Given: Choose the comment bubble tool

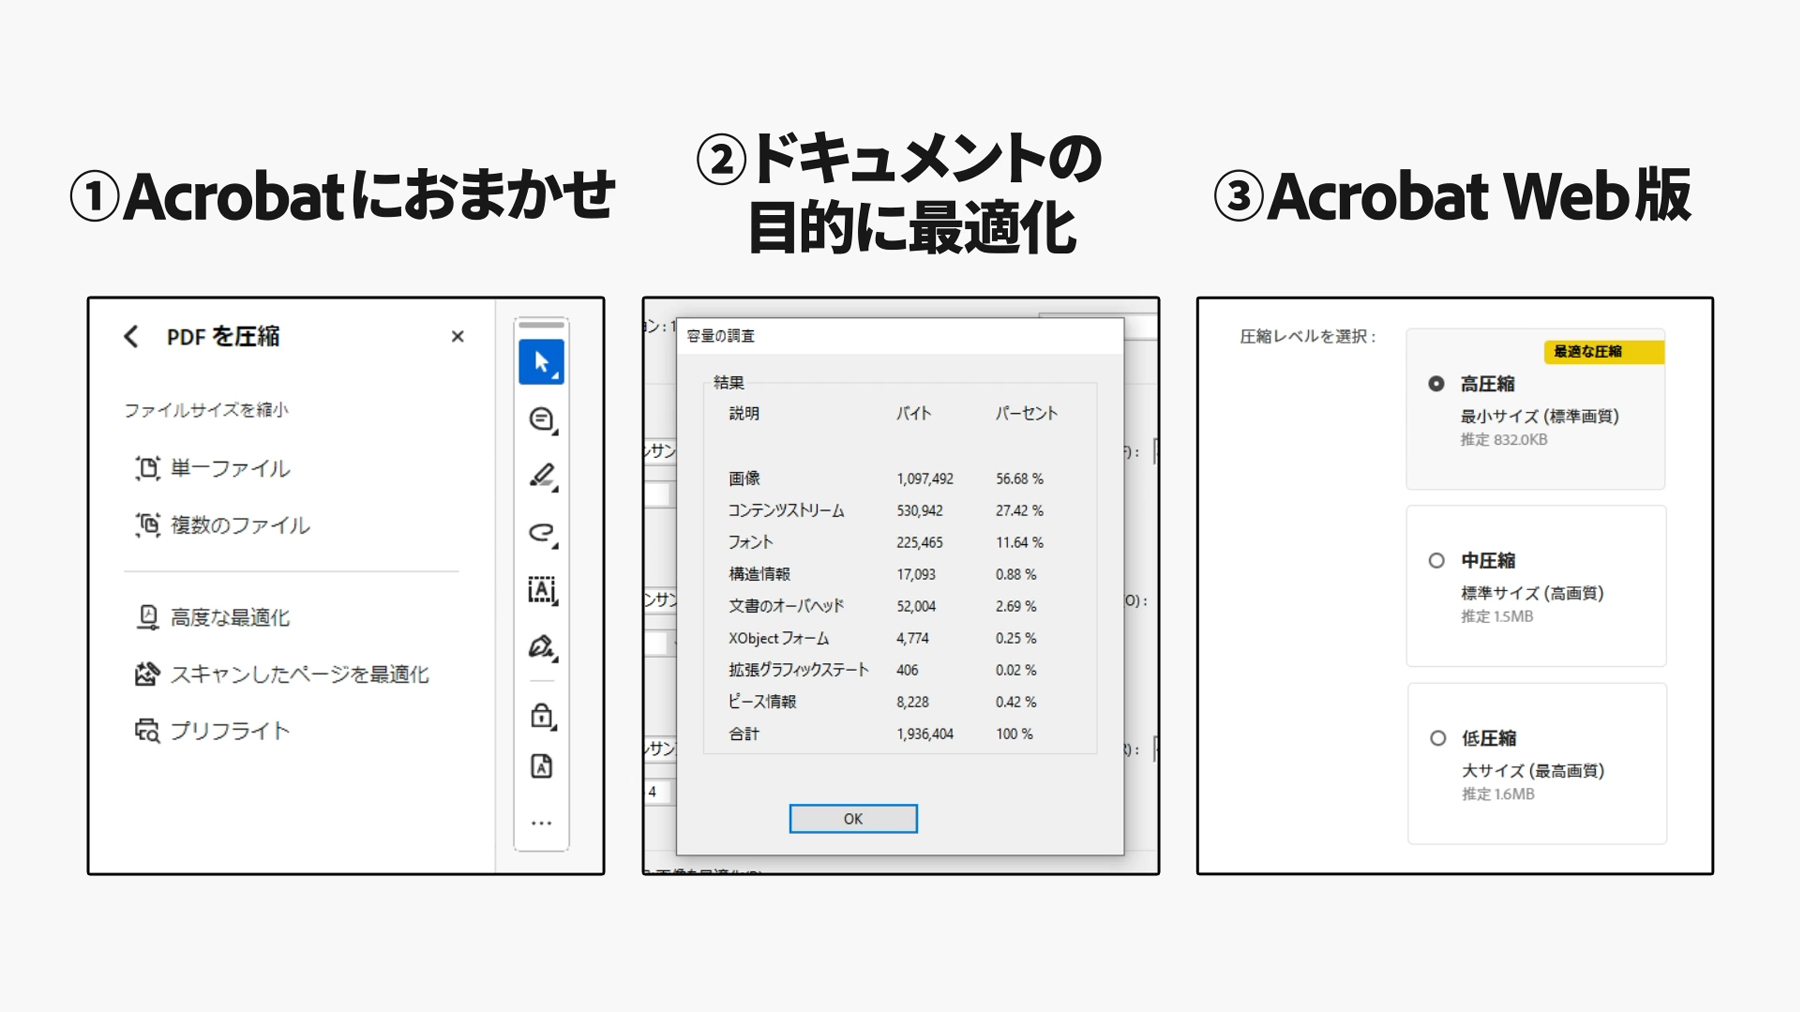Looking at the screenshot, I should point(541,419).
